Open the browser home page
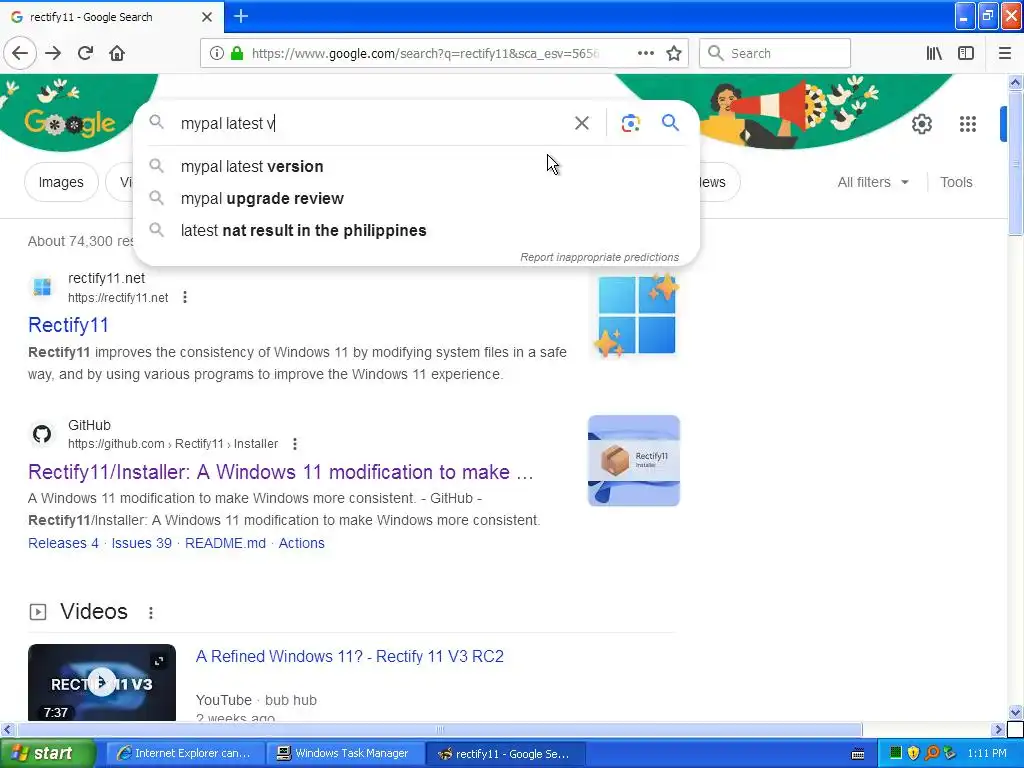Screen dimensions: 1024x768 coord(117,54)
